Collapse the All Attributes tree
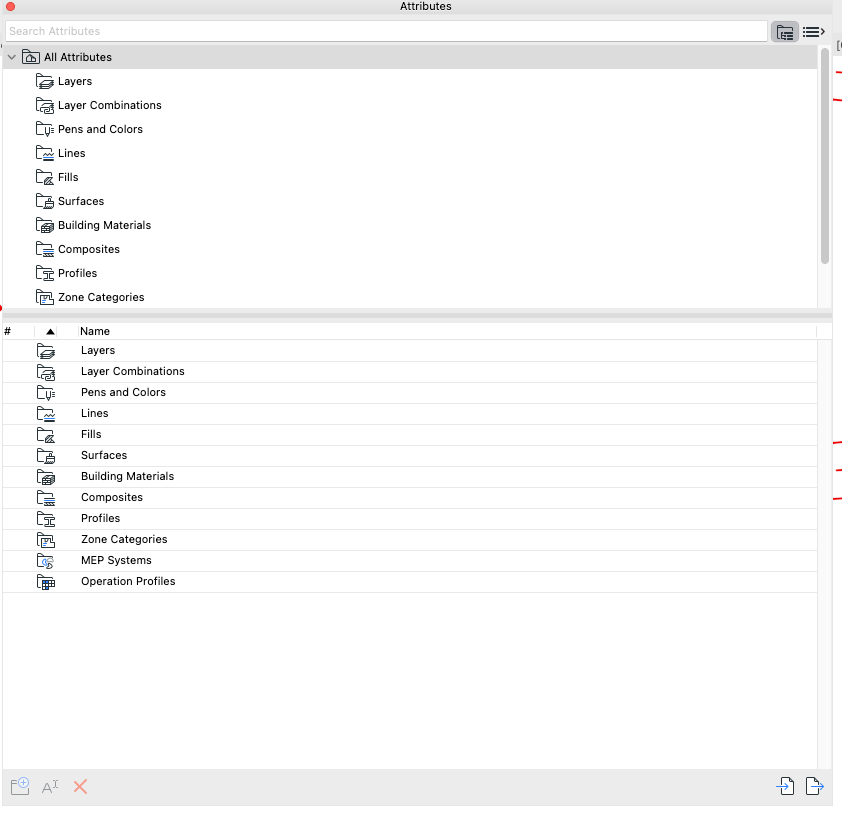The height and width of the screenshot is (814, 842). point(11,57)
